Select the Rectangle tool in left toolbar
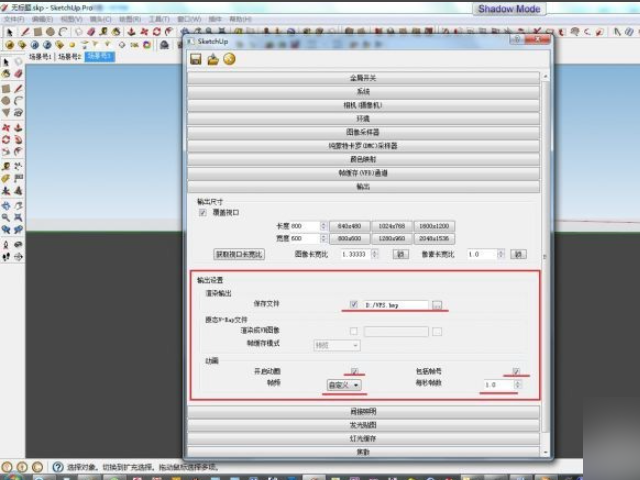This screenshot has height=480, width=640. [6, 89]
